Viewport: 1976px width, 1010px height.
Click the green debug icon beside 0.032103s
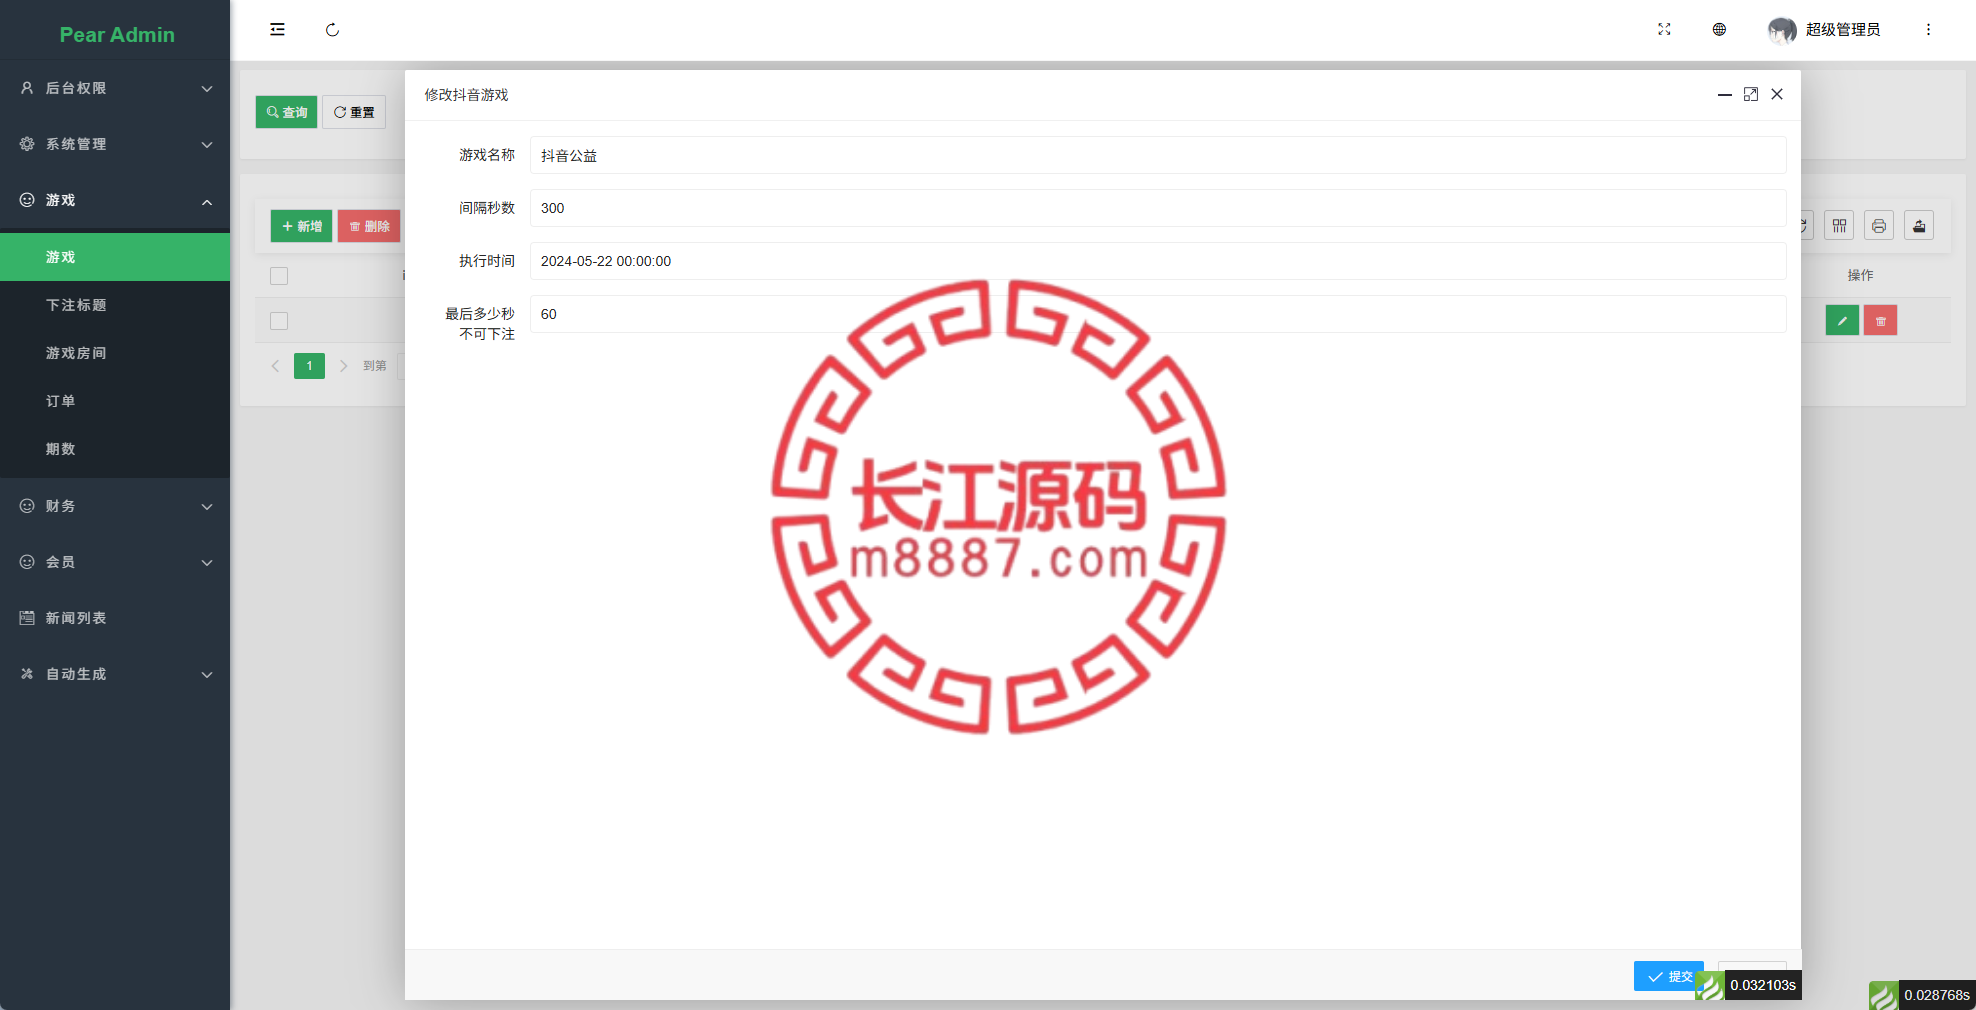click(x=1710, y=986)
